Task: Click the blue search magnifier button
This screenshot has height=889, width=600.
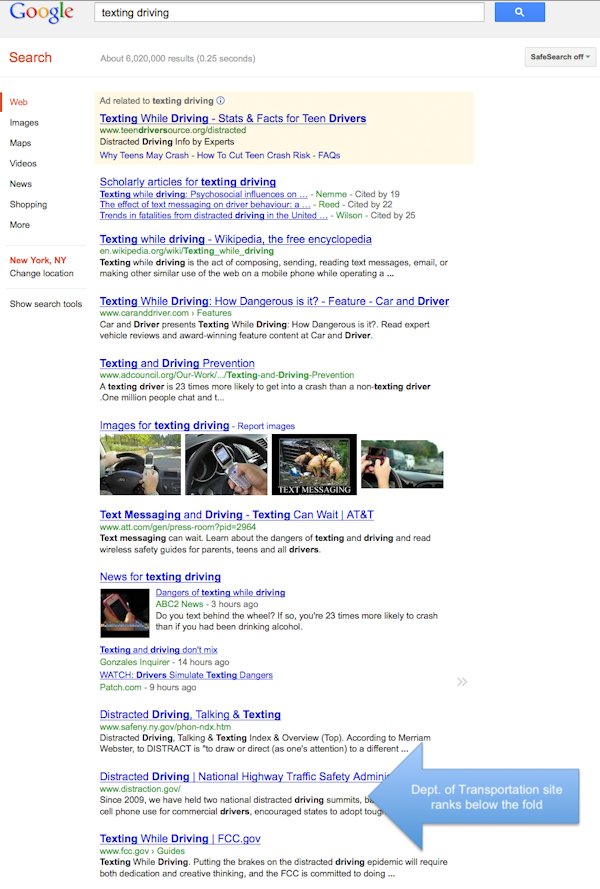Action: click(x=519, y=12)
